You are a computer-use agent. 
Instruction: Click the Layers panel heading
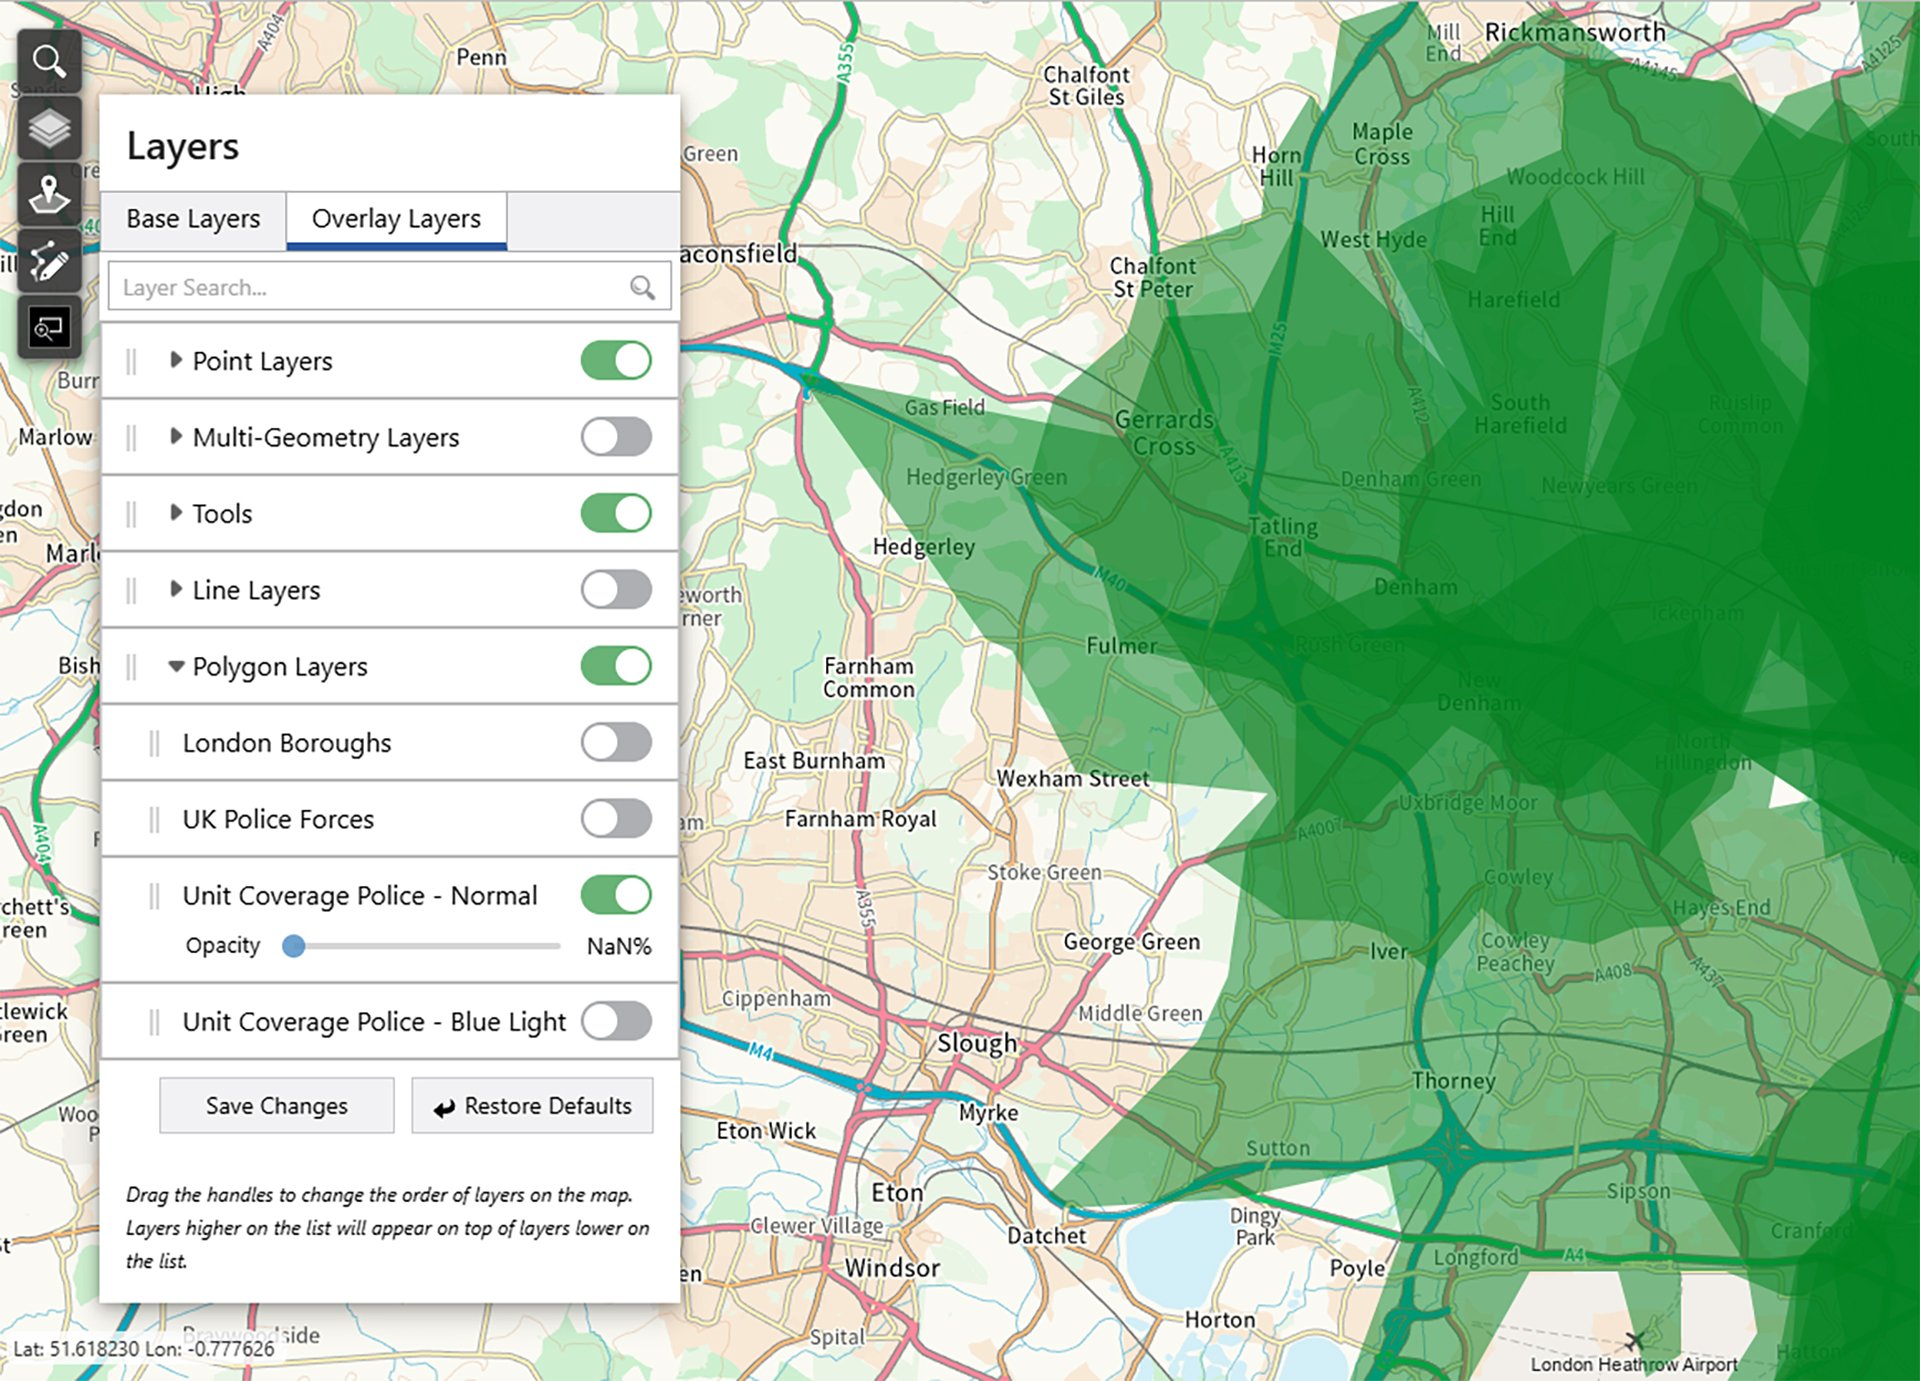click(x=183, y=147)
